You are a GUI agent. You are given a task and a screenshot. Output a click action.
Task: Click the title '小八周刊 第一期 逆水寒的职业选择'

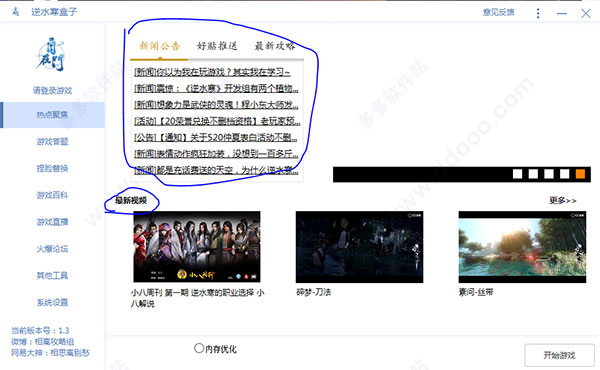click(x=197, y=298)
